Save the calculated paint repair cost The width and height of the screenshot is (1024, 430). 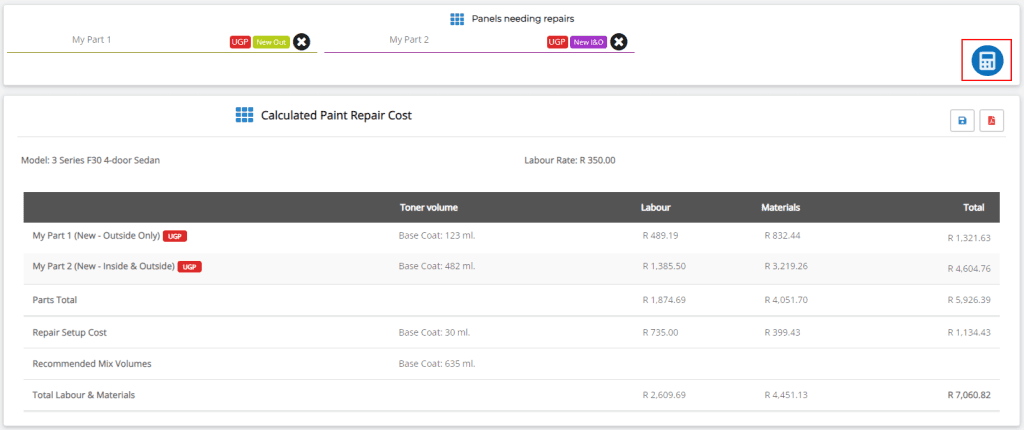click(962, 121)
